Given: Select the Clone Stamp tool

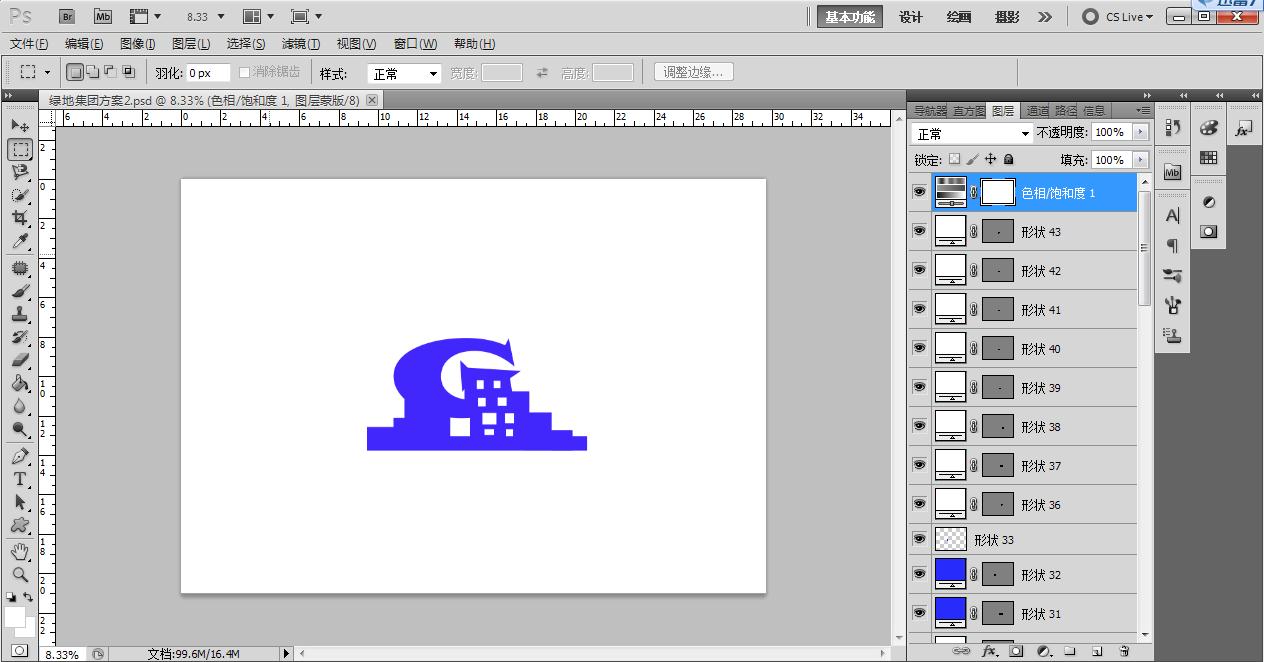Looking at the screenshot, I should pos(20,314).
